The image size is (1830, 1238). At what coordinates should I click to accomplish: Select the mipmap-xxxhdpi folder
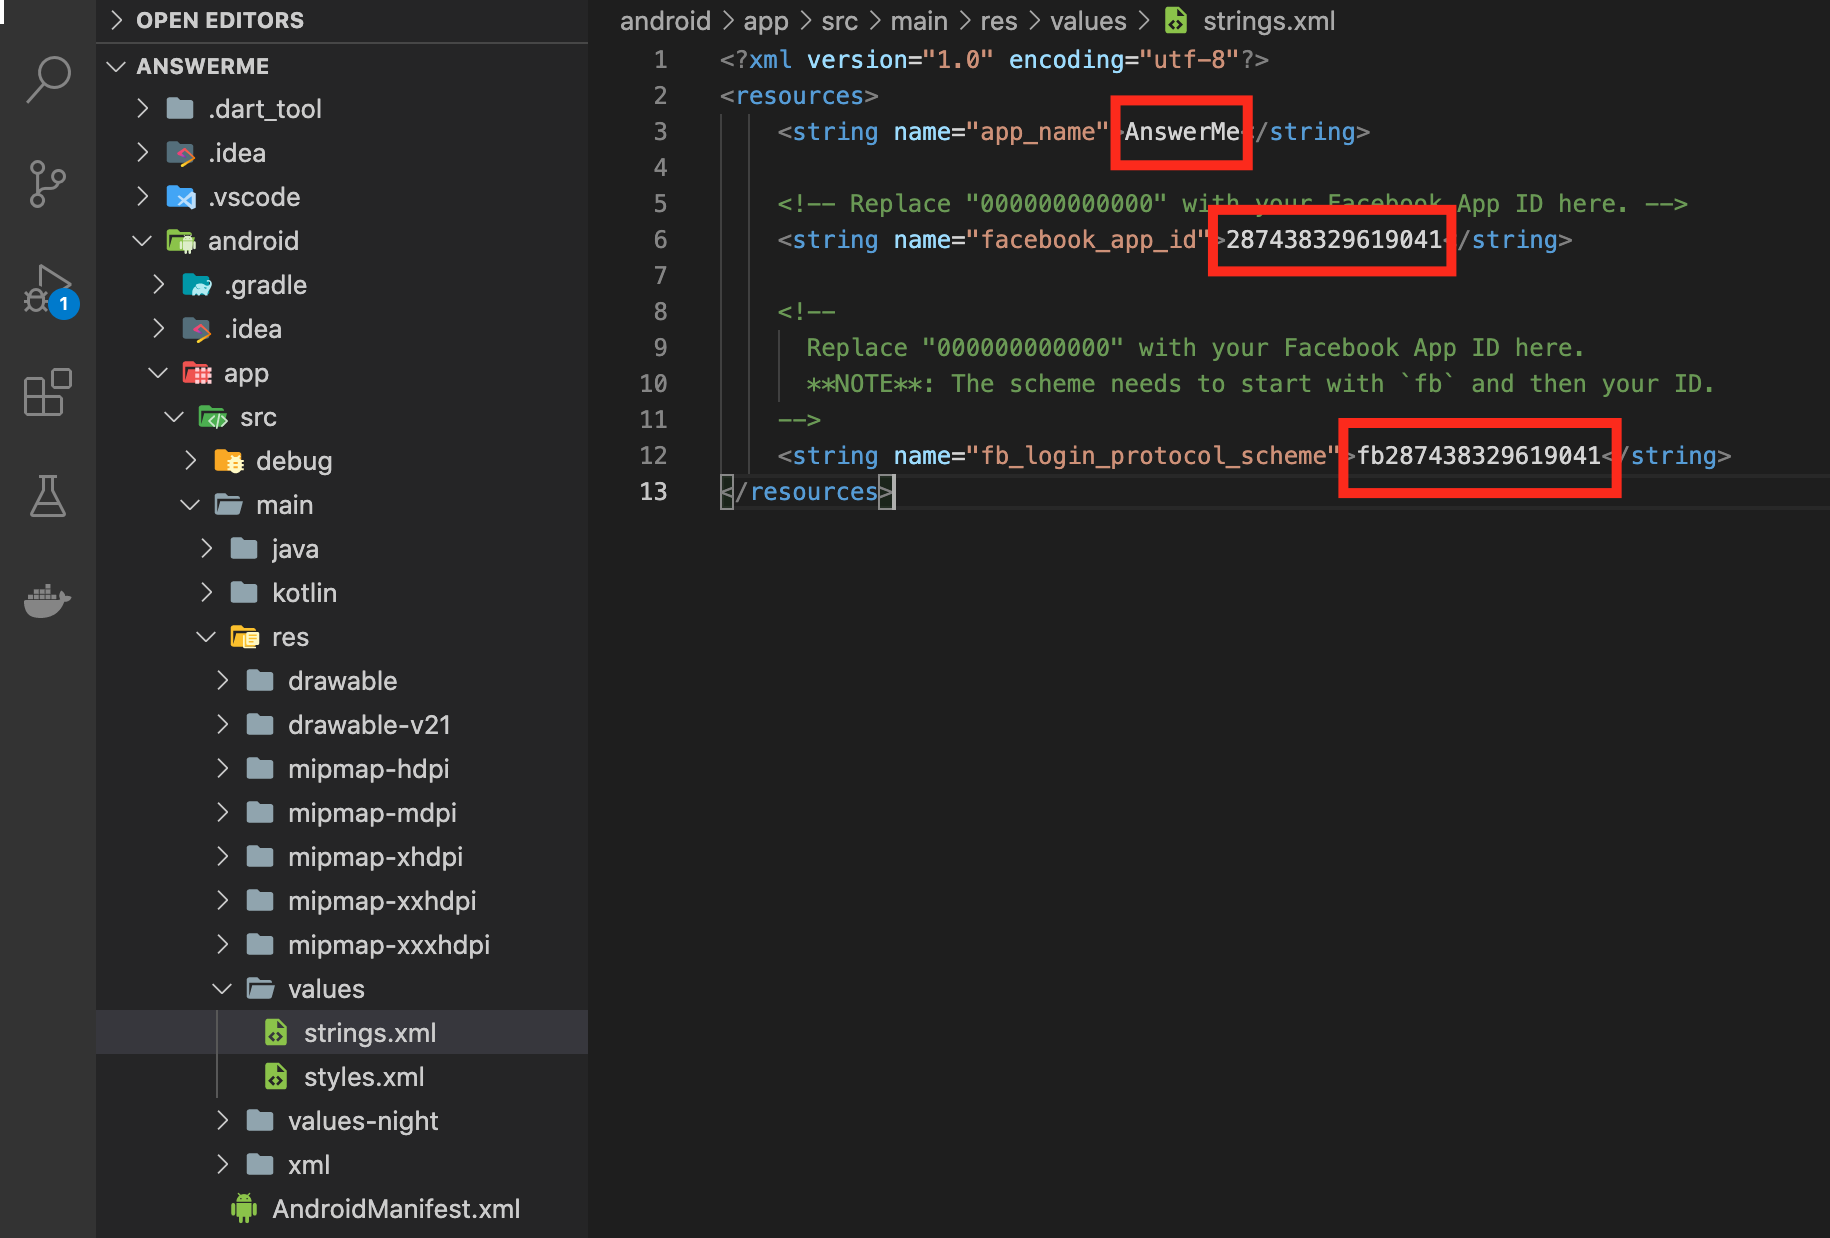pyautogui.click(x=342, y=944)
